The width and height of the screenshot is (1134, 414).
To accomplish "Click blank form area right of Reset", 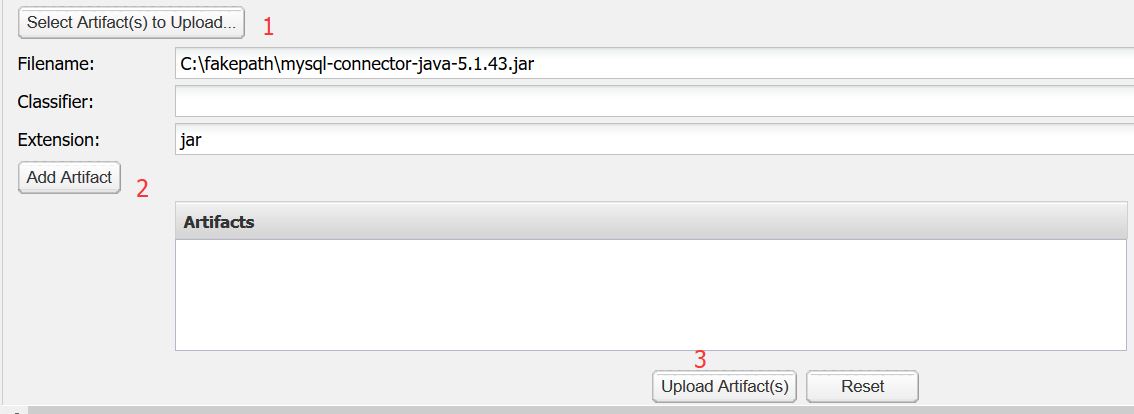I will tap(1020, 386).
